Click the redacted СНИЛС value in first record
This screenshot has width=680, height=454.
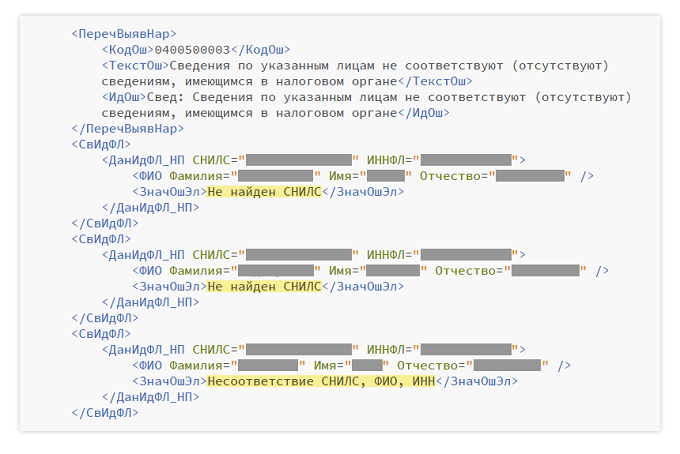[x=299, y=160]
